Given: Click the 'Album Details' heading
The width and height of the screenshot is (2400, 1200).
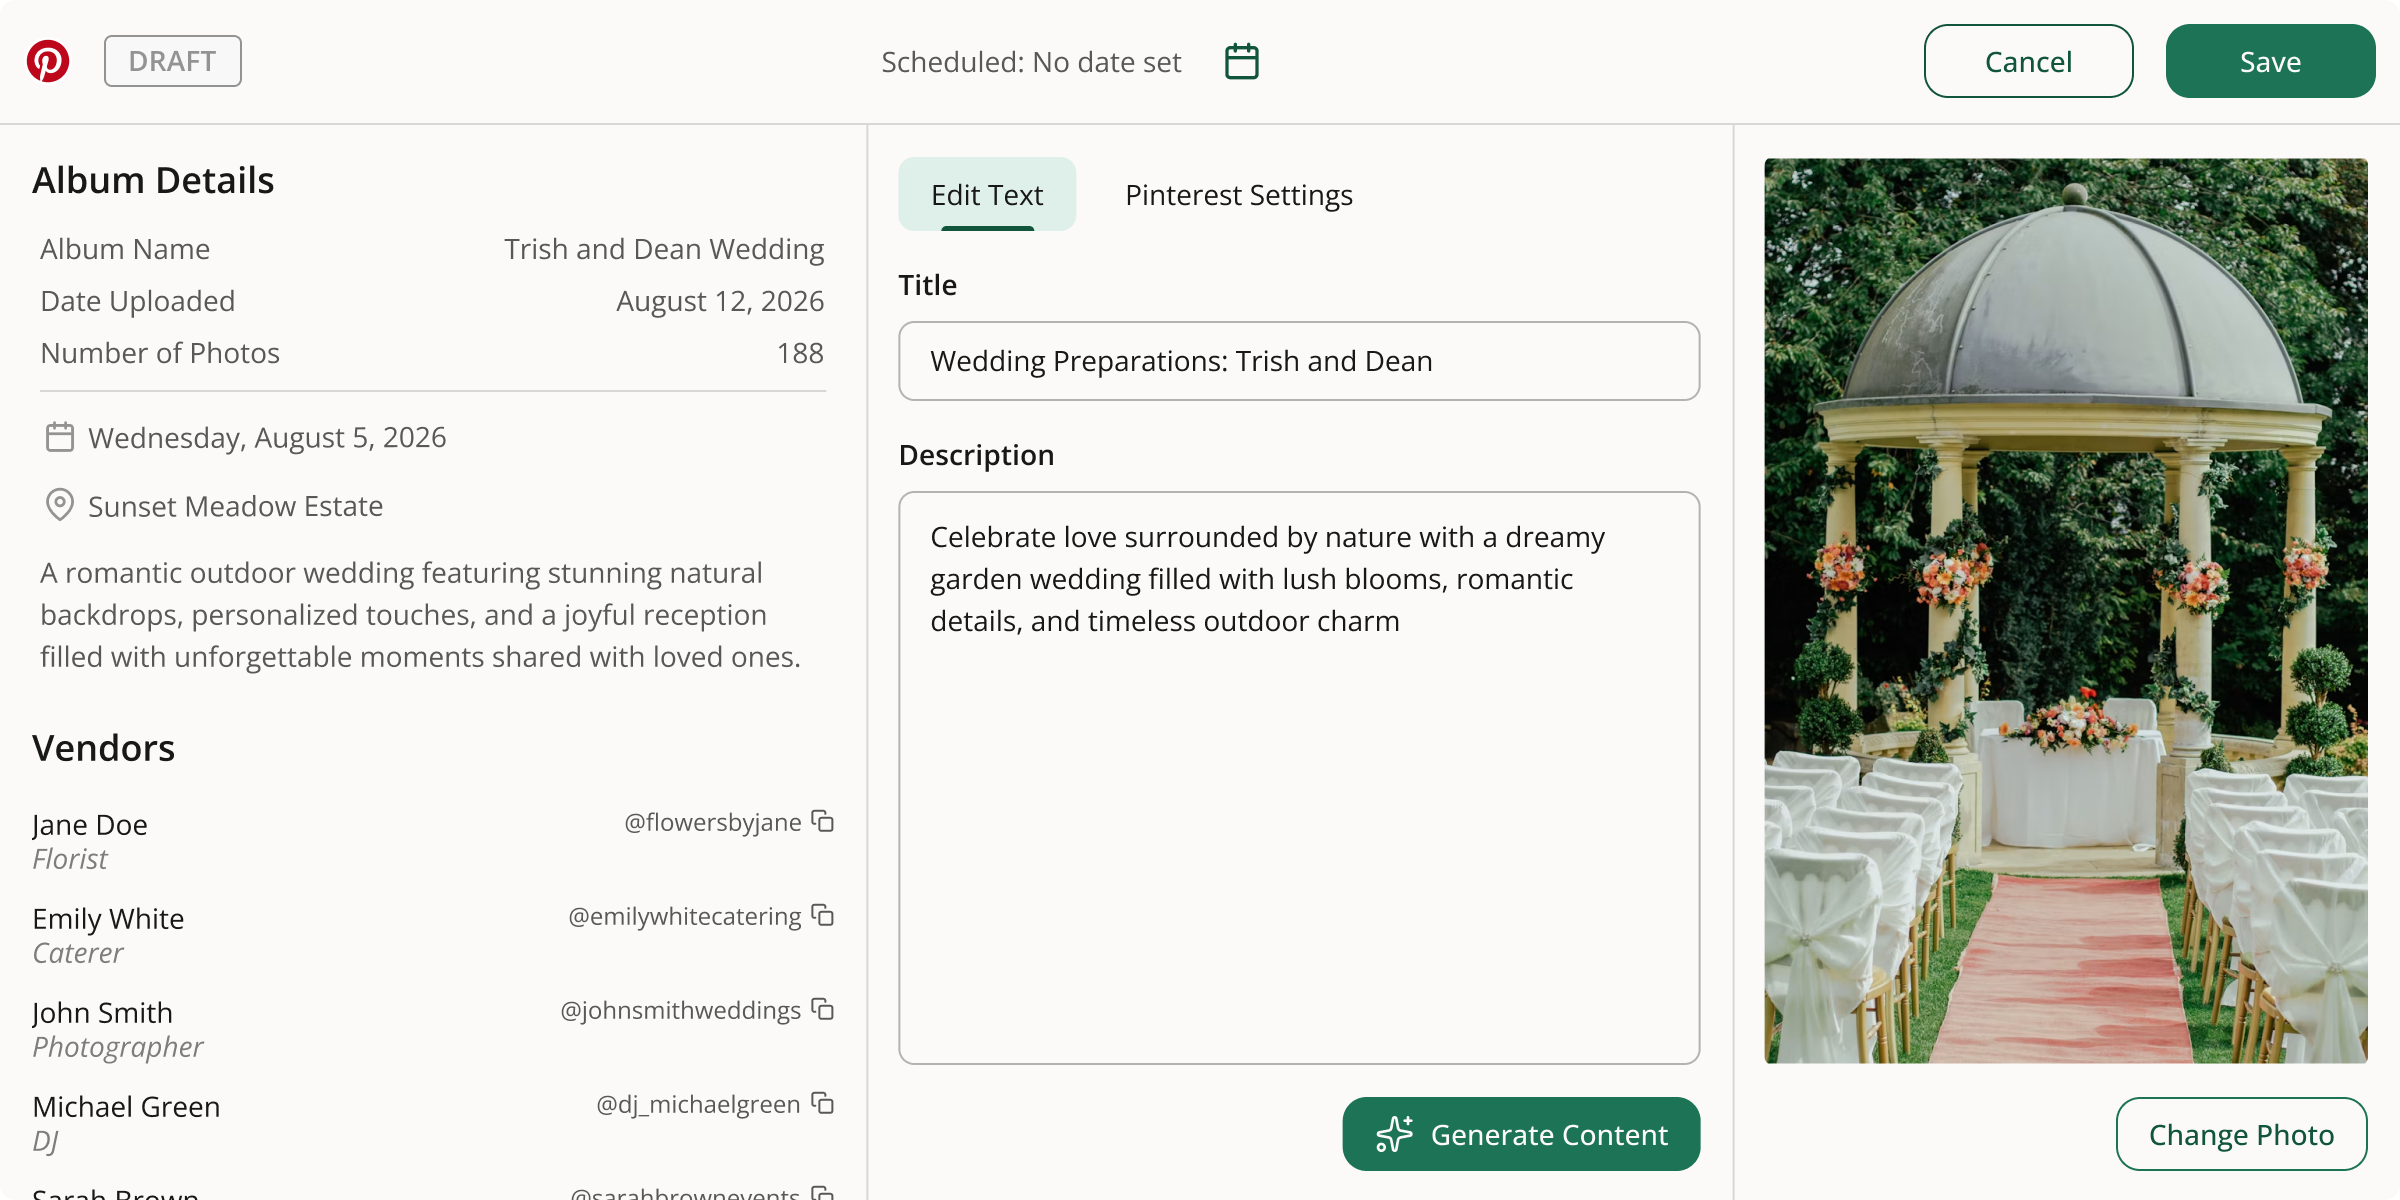Looking at the screenshot, I should pos(153,180).
